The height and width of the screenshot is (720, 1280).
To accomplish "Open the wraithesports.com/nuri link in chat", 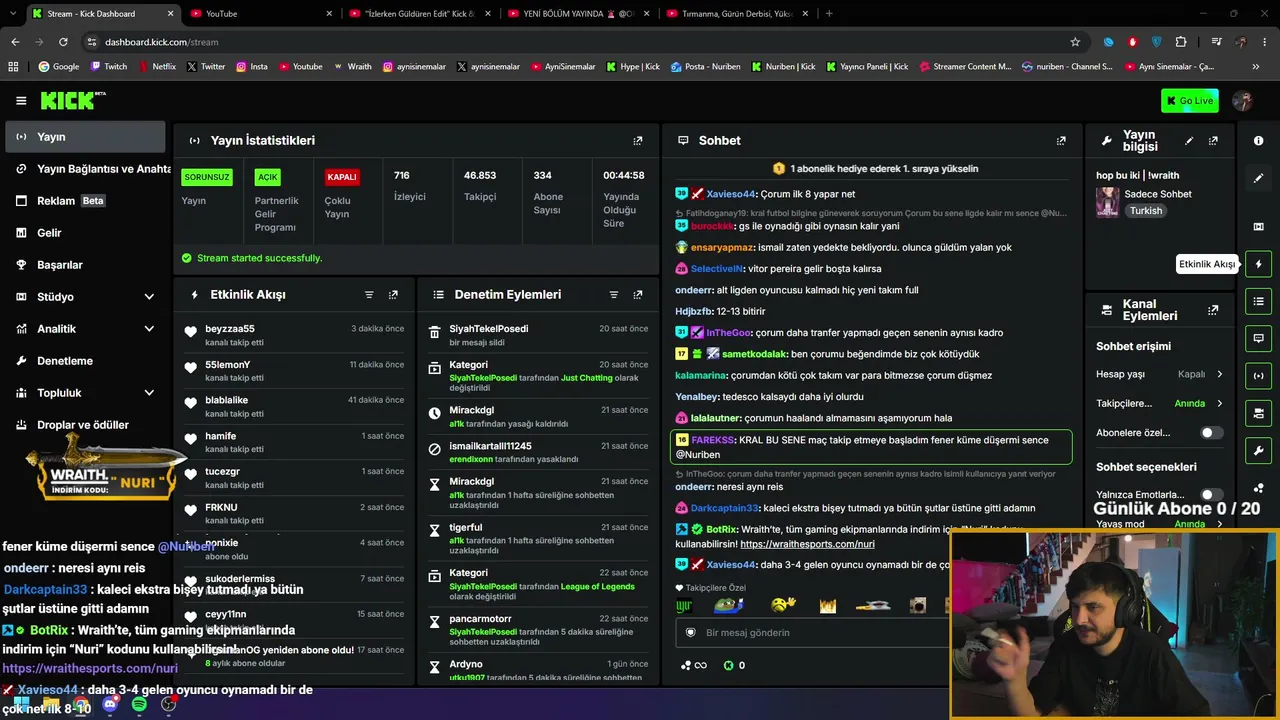I will [x=807, y=544].
